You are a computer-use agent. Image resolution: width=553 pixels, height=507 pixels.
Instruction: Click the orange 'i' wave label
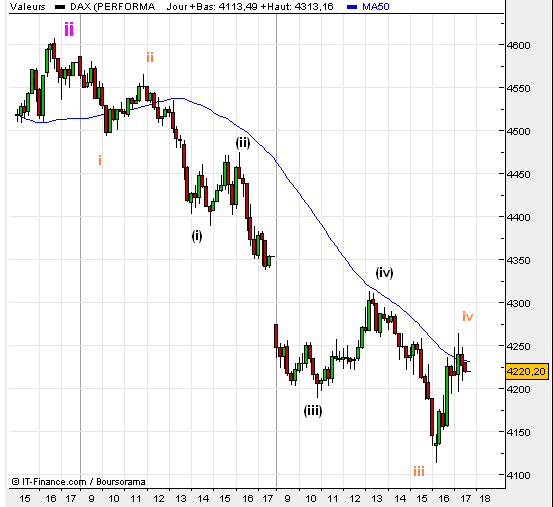click(x=100, y=160)
